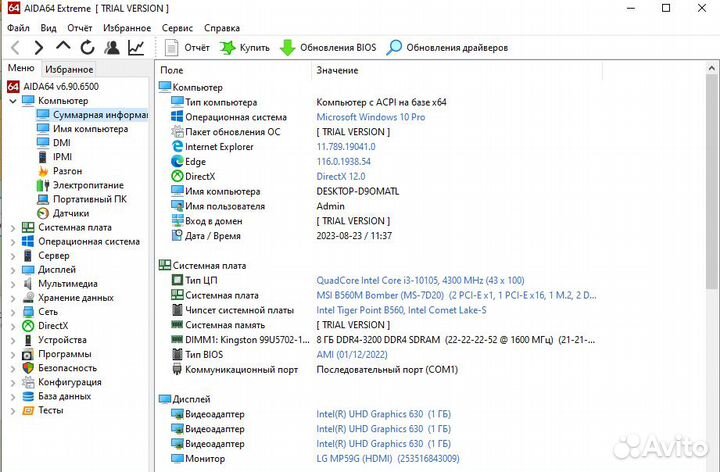Open the Отчёт menu in the menu bar
The width and height of the screenshot is (720, 472).
click(79, 28)
